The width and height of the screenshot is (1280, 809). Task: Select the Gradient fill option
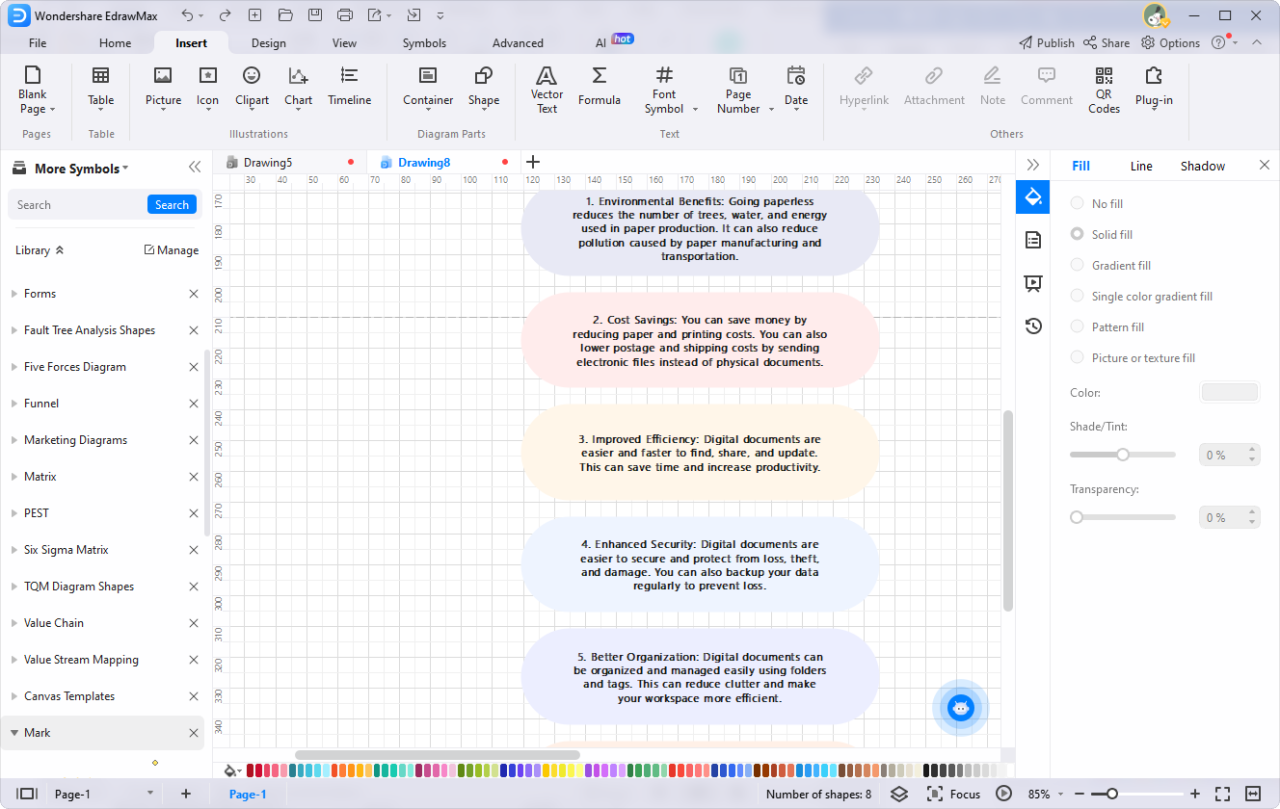(1077, 265)
